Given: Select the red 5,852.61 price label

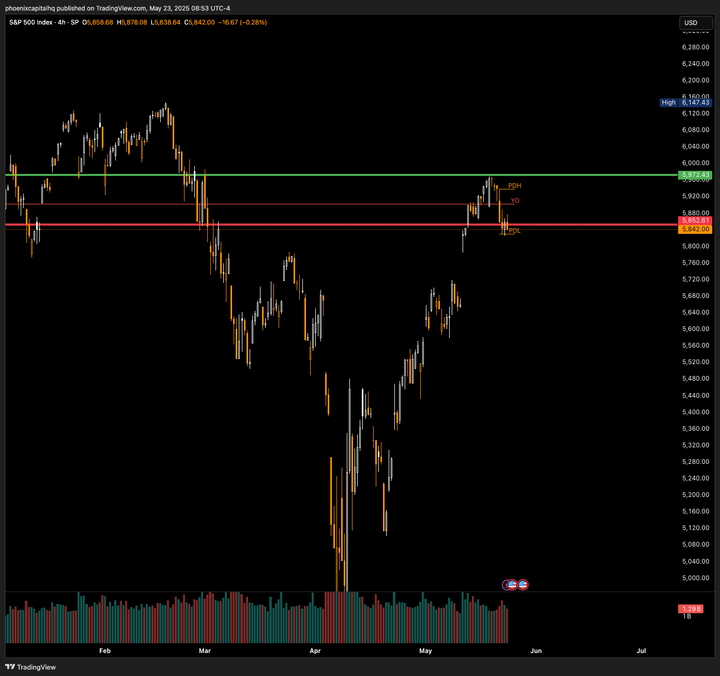Looking at the screenshot, I should tap(694, 220).
